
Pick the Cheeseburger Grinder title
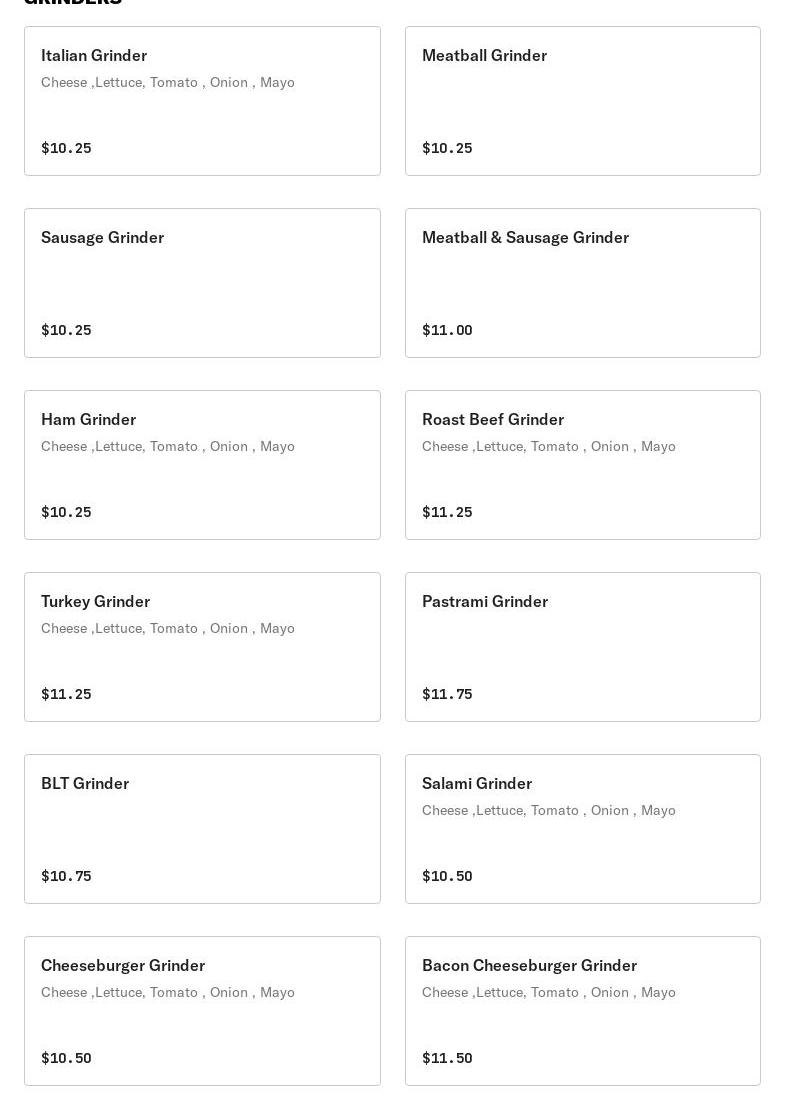(123, 966)
